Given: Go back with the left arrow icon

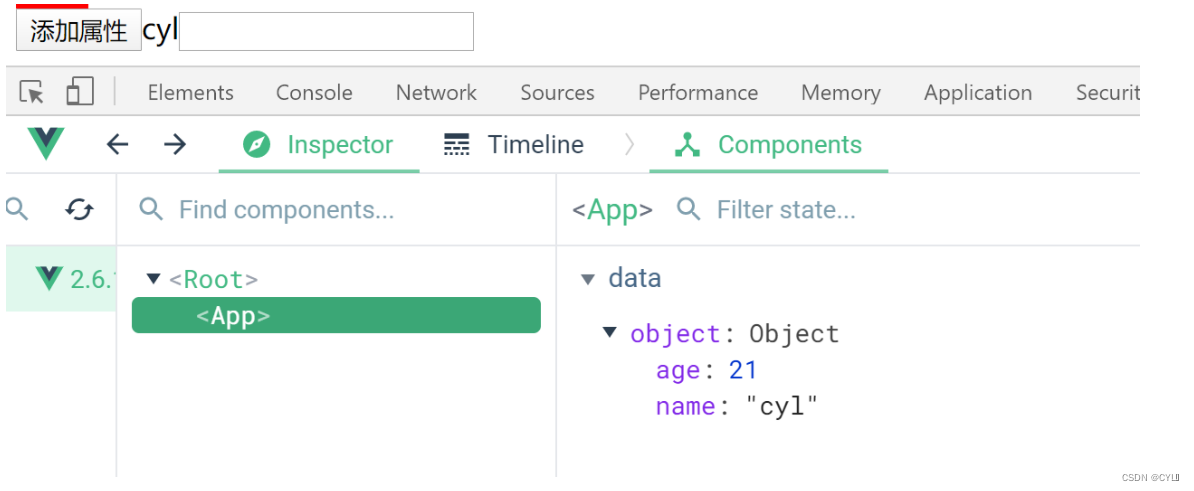Looking at the screenshot, I should tap(118, 145).
